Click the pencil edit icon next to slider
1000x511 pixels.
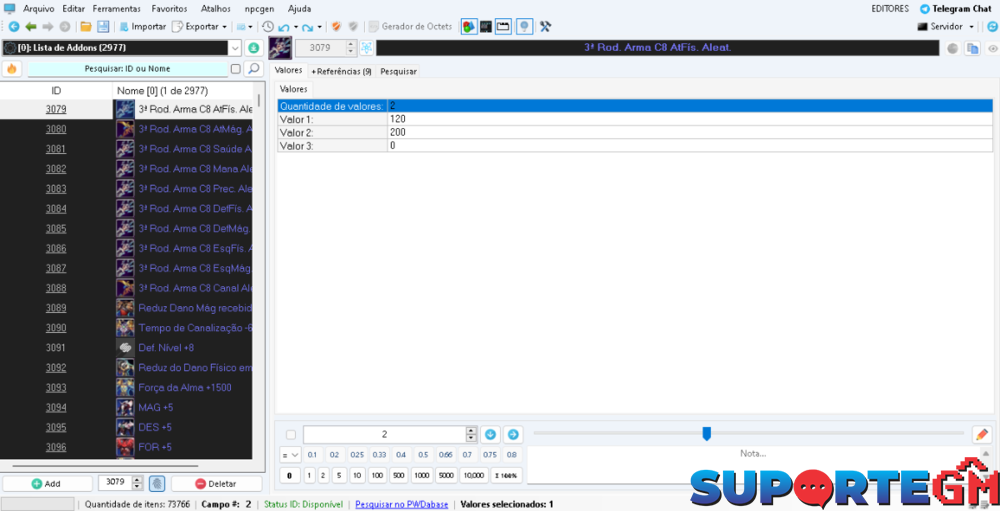(981, 434)
